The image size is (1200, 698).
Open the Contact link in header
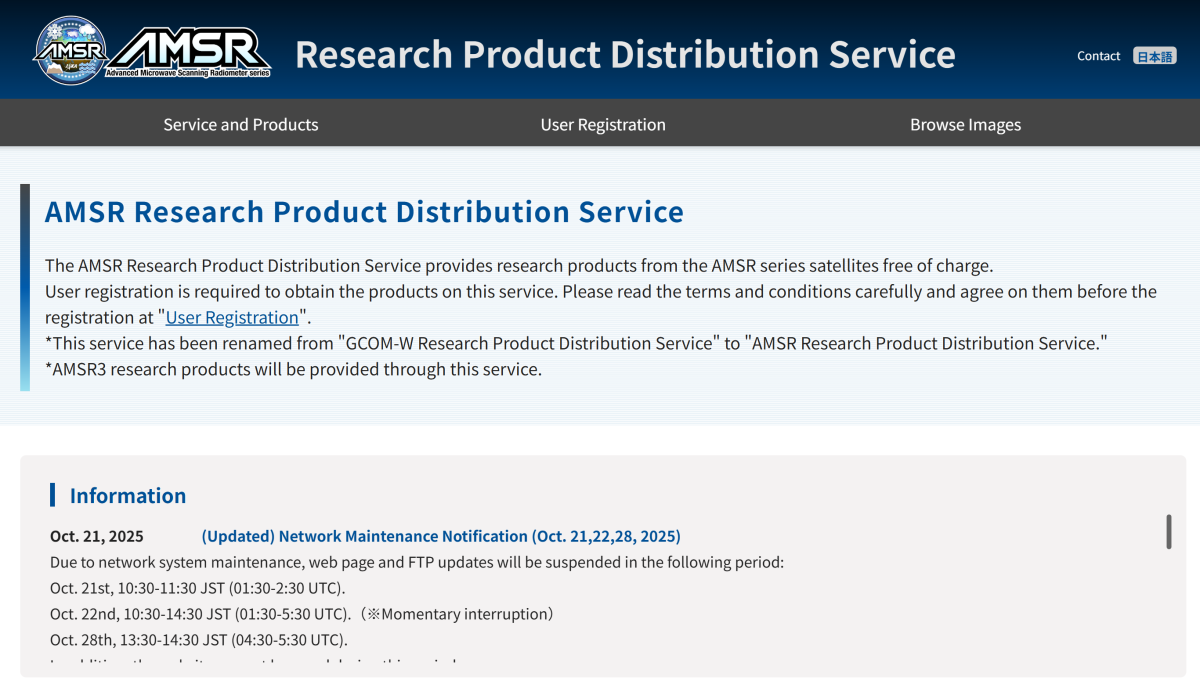click(1098, 56)
